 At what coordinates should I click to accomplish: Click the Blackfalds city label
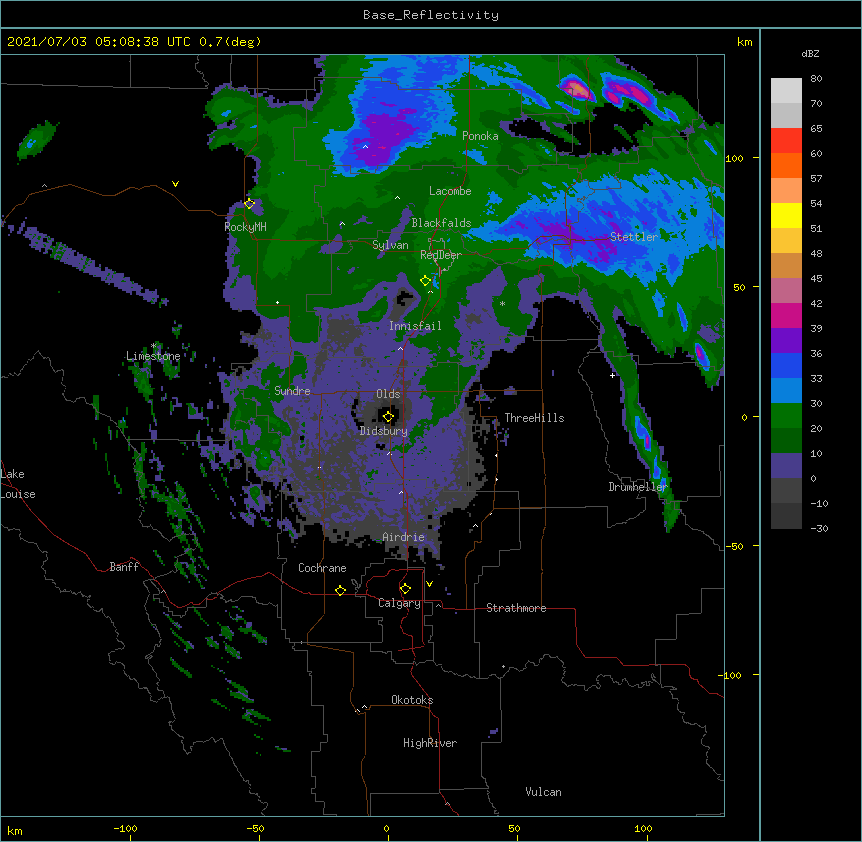tap(441, 223)
